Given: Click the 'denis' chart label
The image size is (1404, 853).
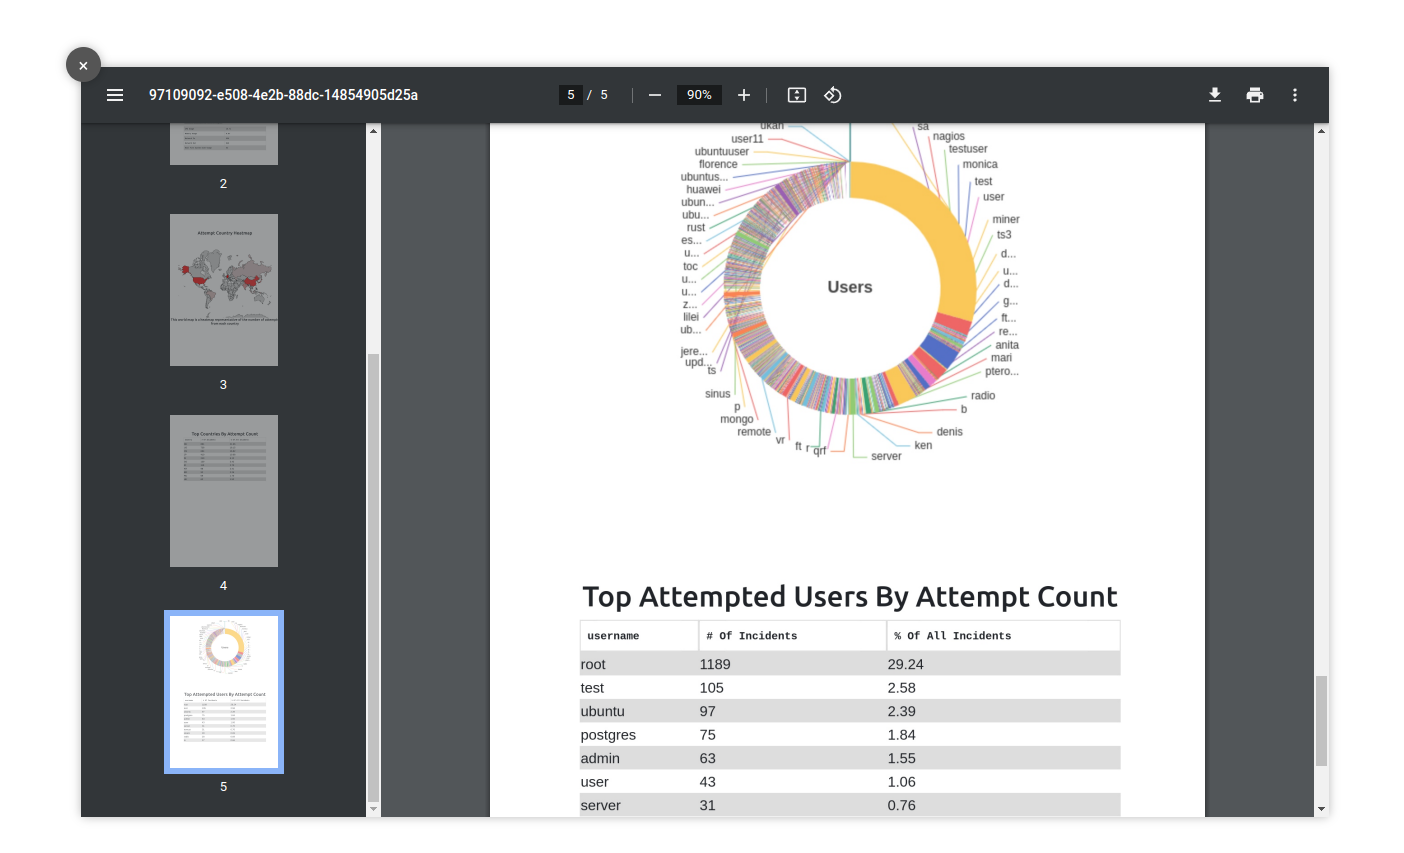Looking at the screenshot, I should [950, 432].
